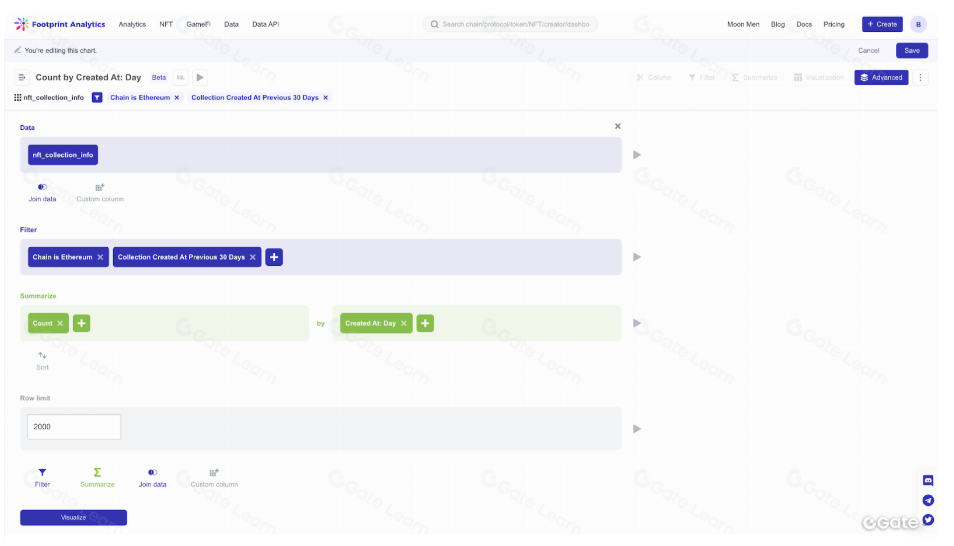The width and height of the screenshot is (954, 546).
Task: Open the GameFi navigation menu
Action: 198,24
